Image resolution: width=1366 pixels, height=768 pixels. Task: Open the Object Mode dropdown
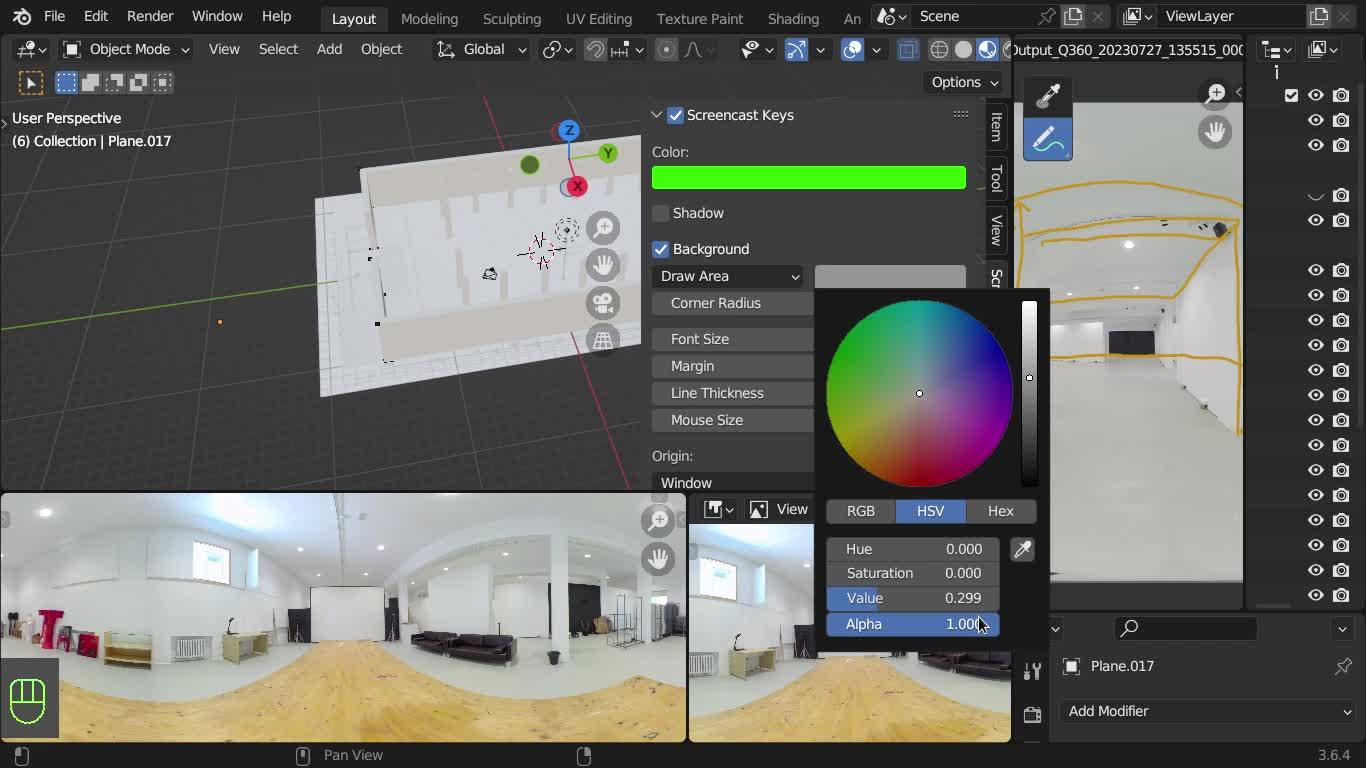127,49
